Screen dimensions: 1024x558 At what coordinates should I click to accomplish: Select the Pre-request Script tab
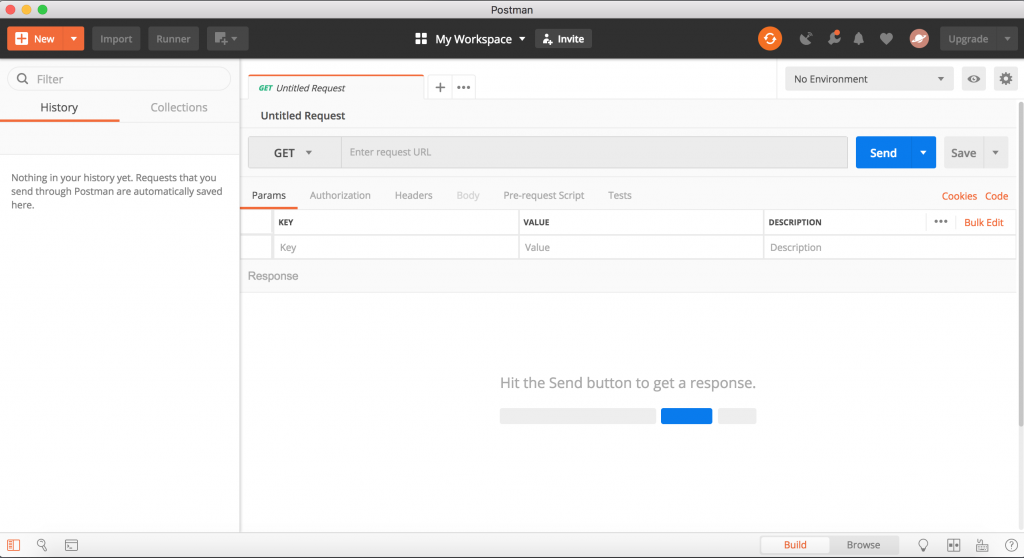543,195
